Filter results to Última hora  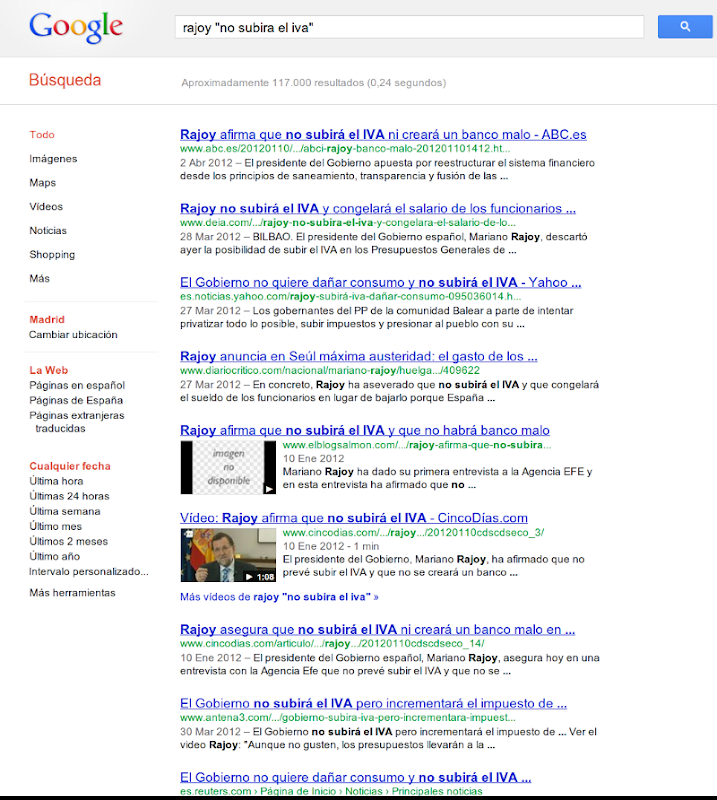[x=56, y=481]
